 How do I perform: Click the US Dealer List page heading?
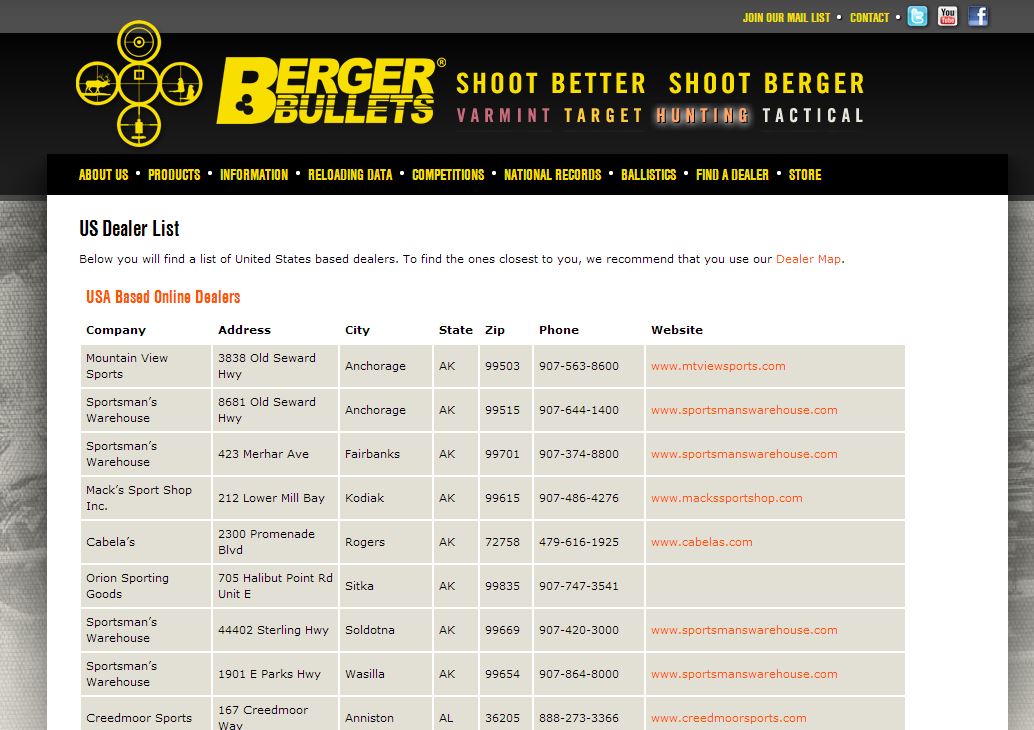click(x=129, y=229)
